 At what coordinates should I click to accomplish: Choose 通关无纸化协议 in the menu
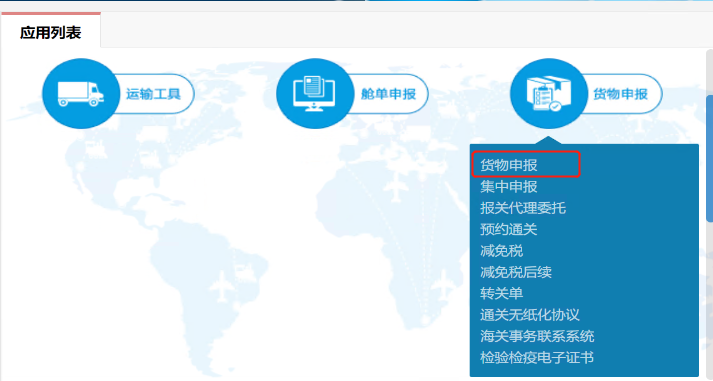pos(530,315)
